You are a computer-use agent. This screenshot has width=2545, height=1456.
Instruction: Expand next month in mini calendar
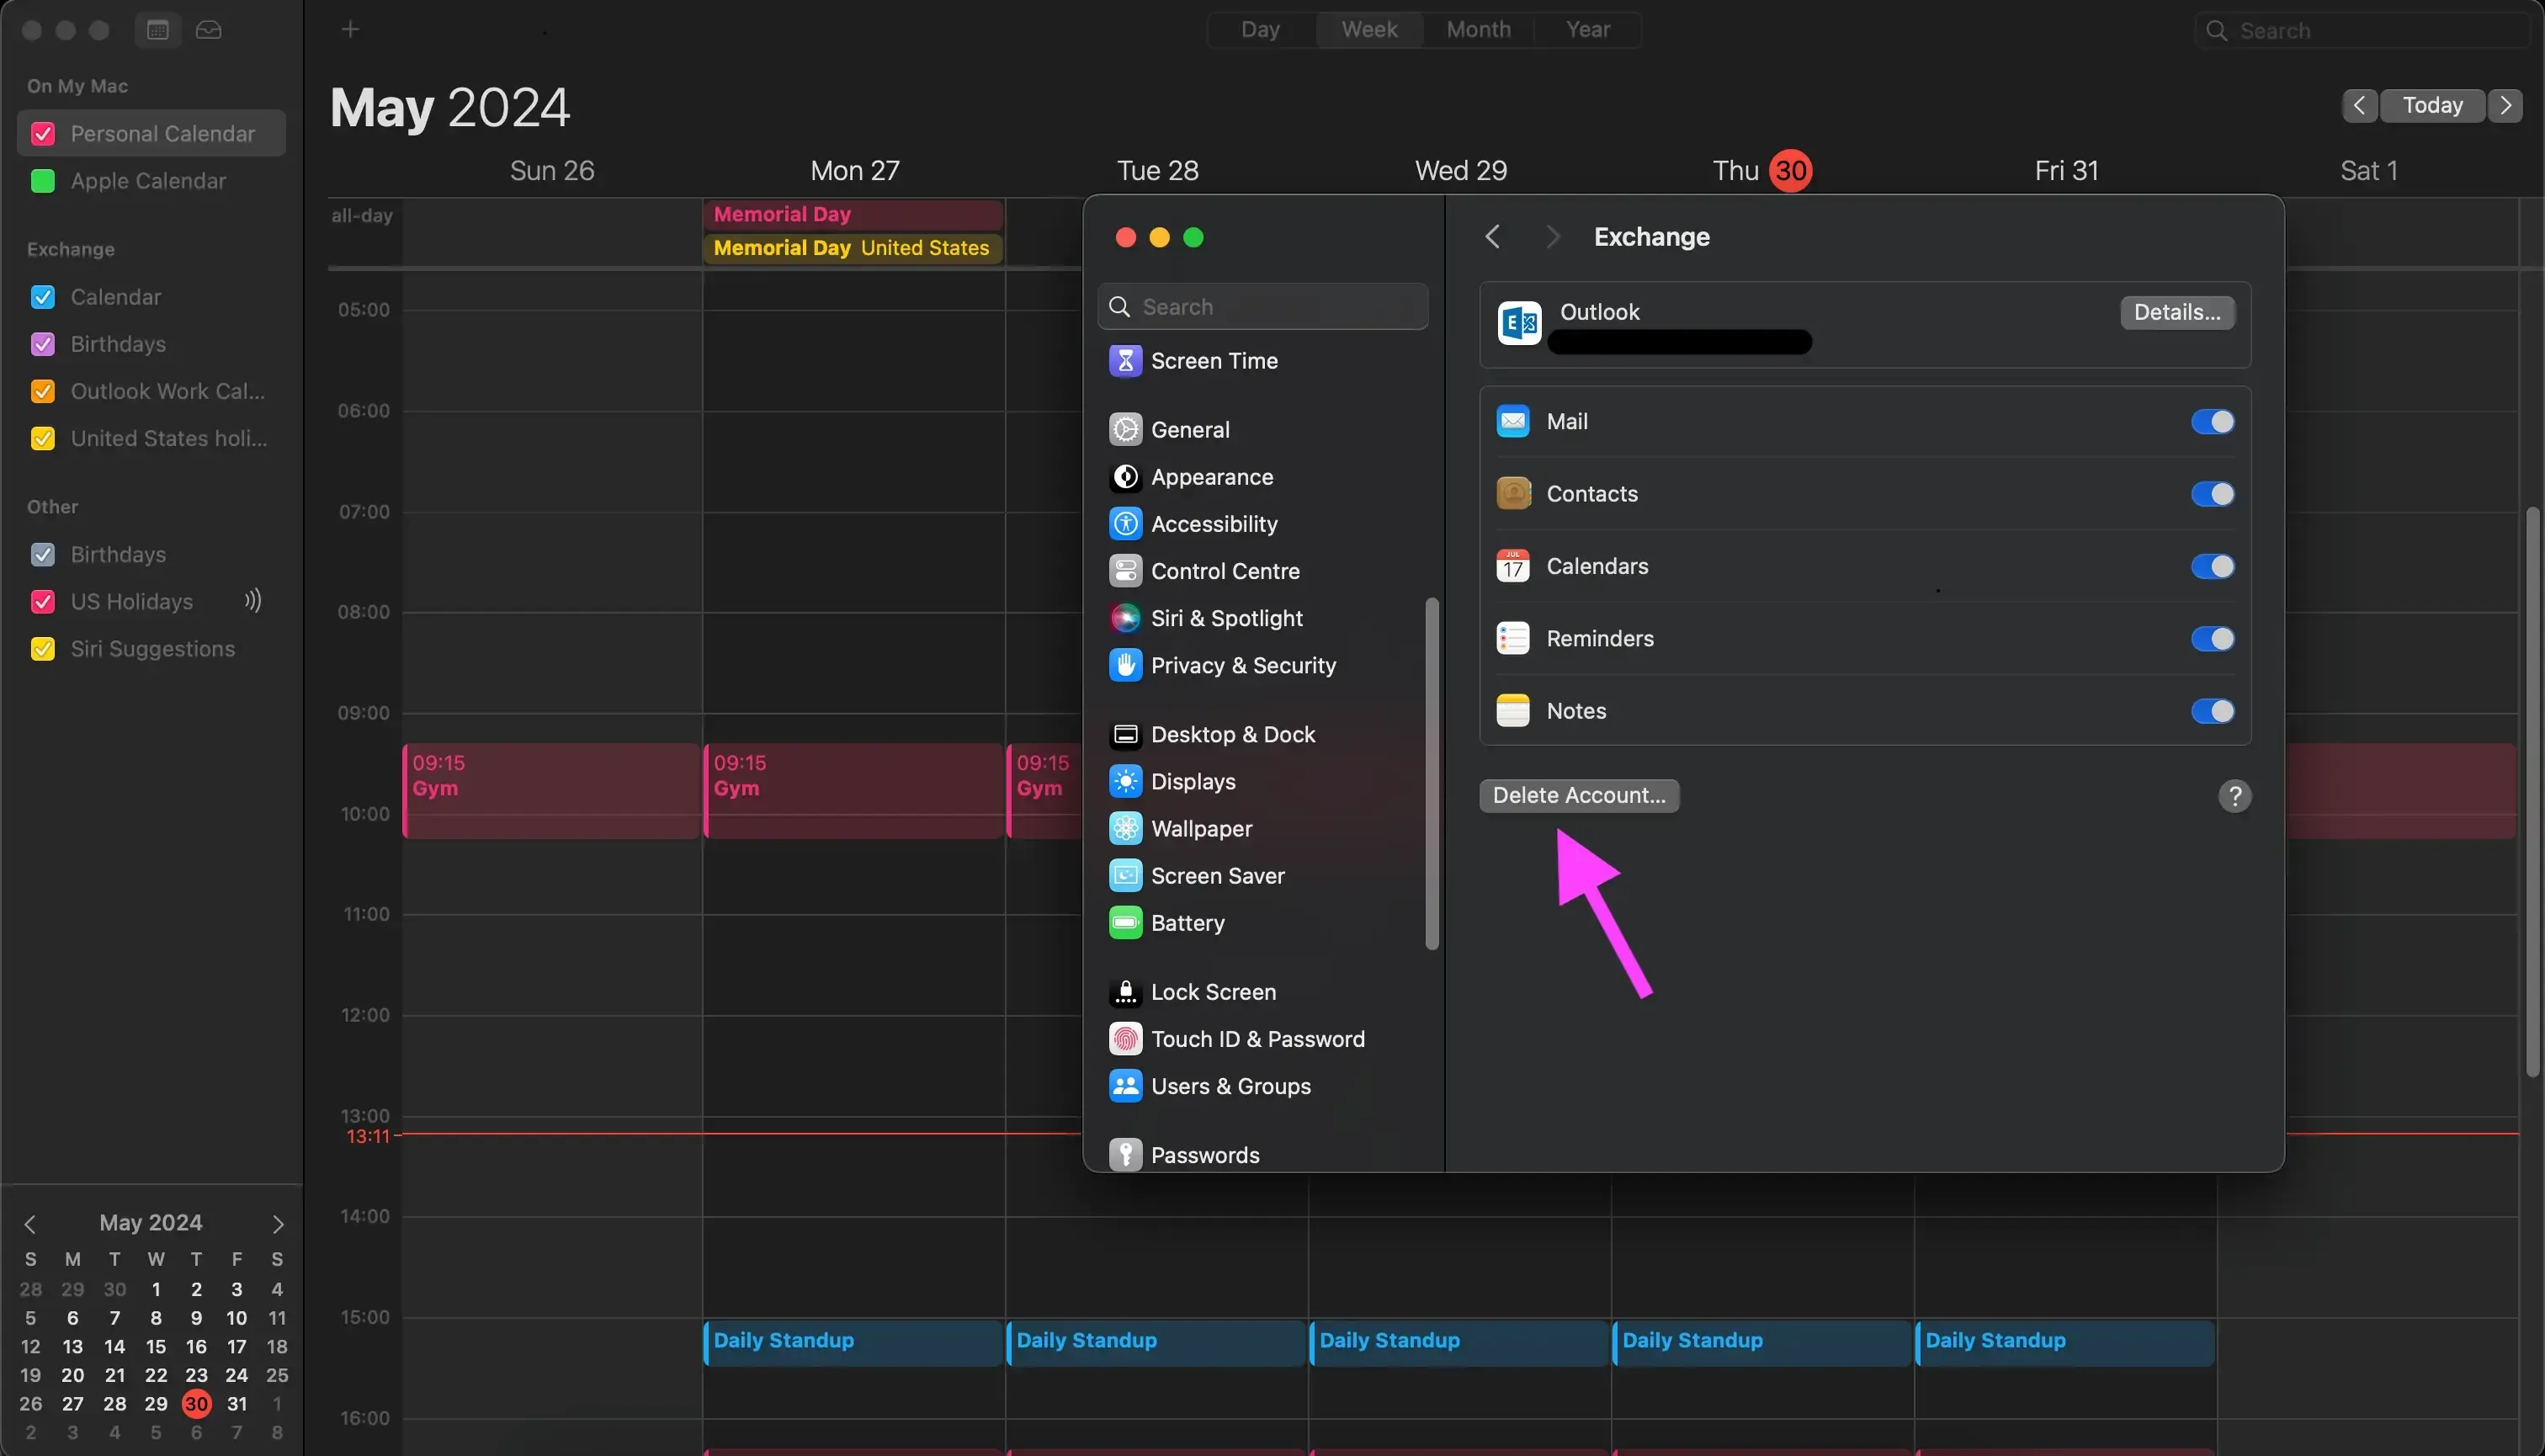277,1222
